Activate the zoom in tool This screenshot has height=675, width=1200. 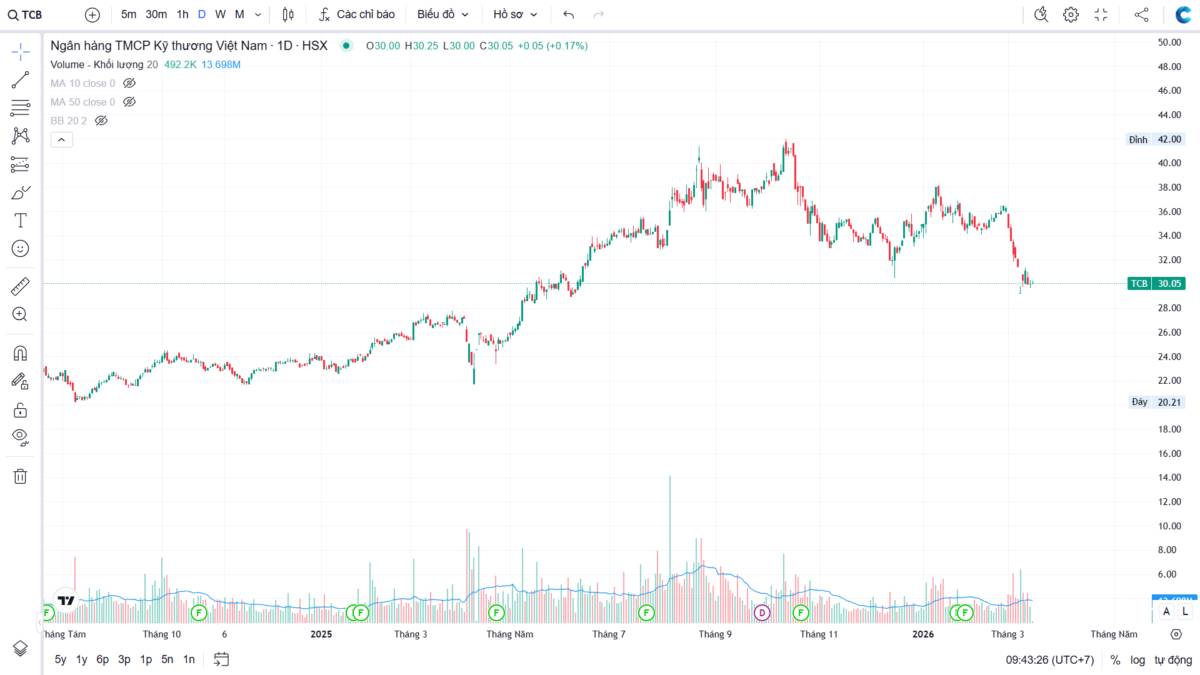[x=20, y=314]
